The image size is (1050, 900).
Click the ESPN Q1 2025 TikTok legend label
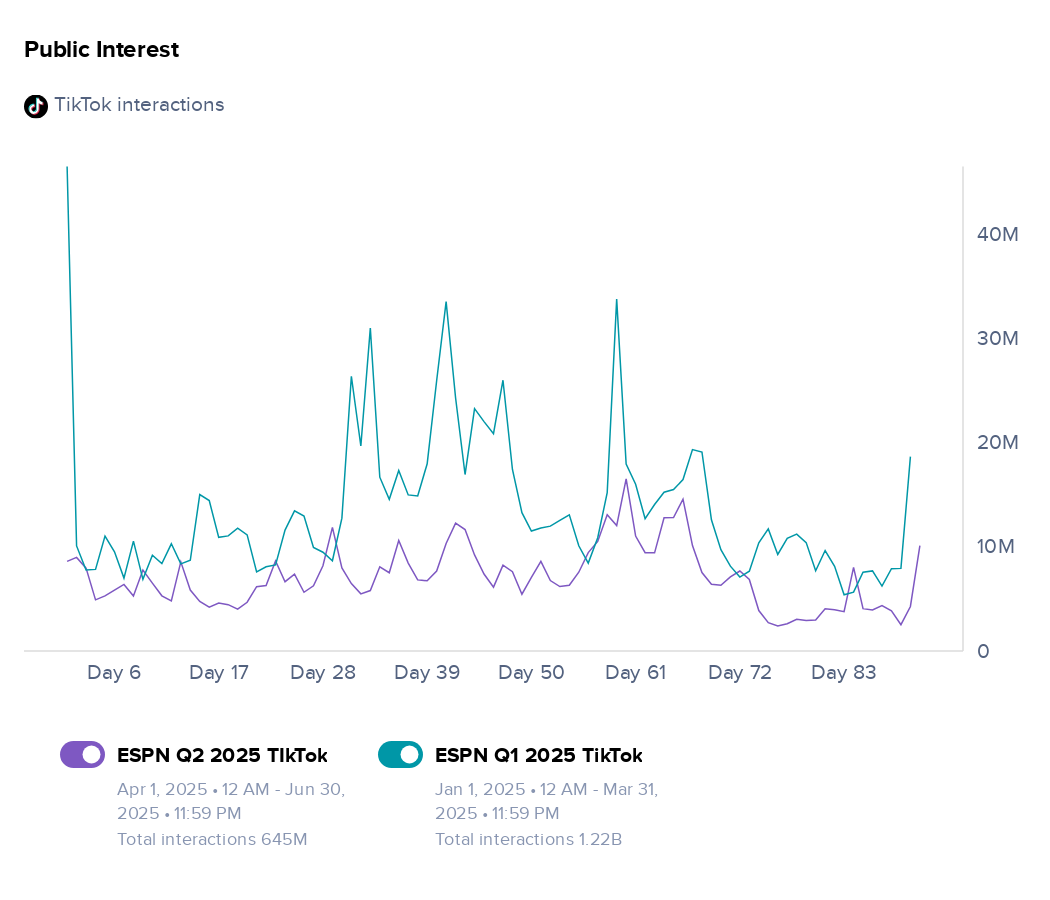[539, 755]
